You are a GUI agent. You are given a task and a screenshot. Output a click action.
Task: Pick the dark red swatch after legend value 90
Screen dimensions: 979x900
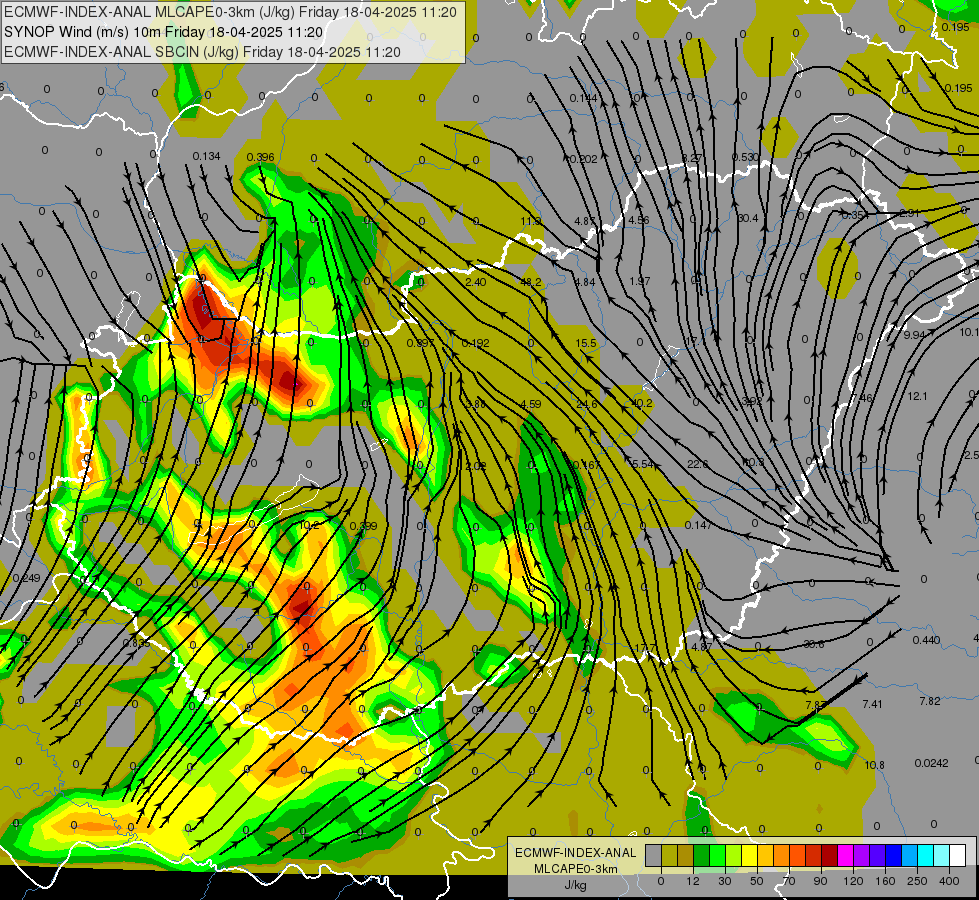(x=830, y=856)
